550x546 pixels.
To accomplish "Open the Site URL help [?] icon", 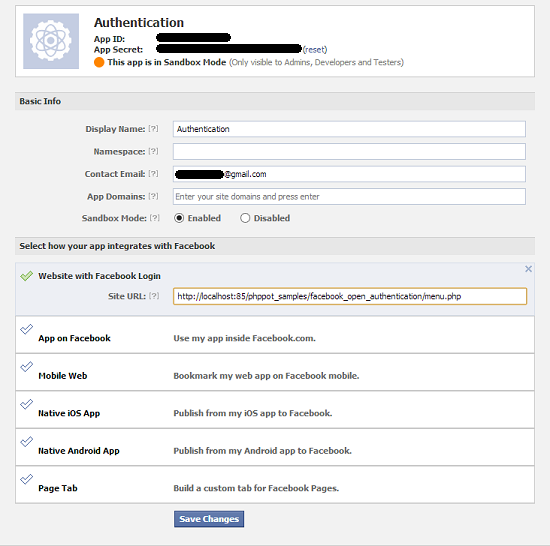I will (154, 296).
